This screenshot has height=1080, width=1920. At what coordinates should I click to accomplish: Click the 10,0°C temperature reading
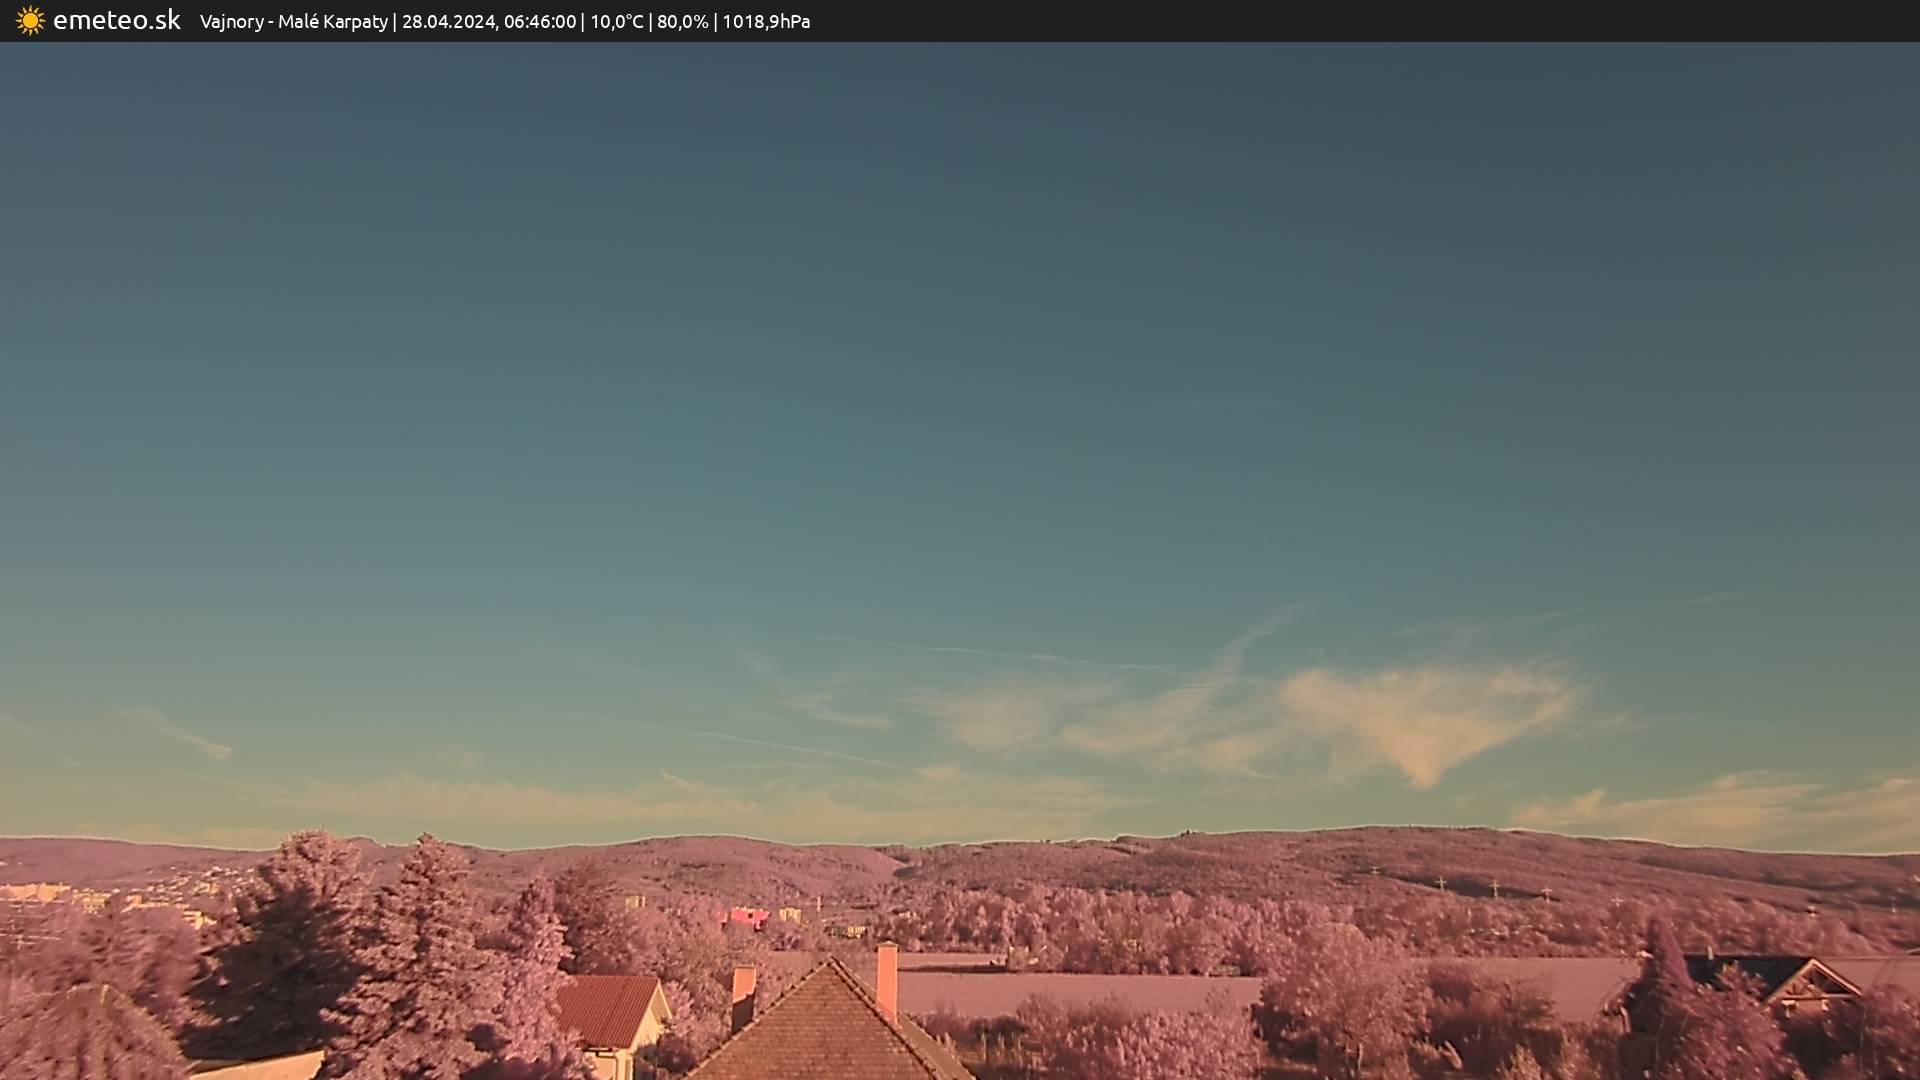click(x=617, y=22)
